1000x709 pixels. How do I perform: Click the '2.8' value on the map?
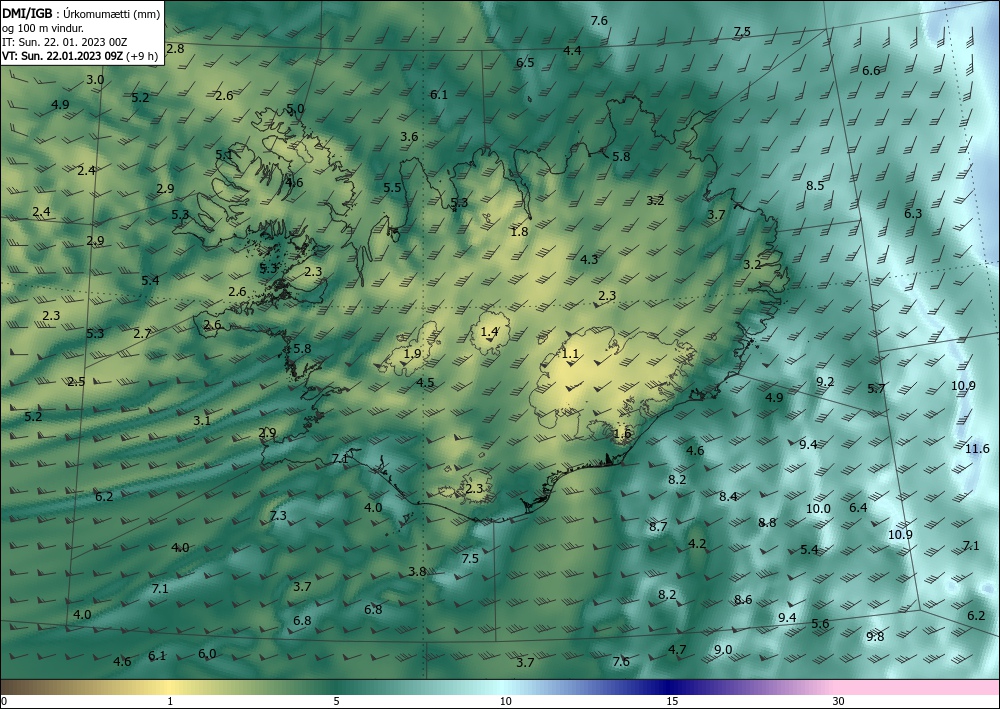(175, 48)
